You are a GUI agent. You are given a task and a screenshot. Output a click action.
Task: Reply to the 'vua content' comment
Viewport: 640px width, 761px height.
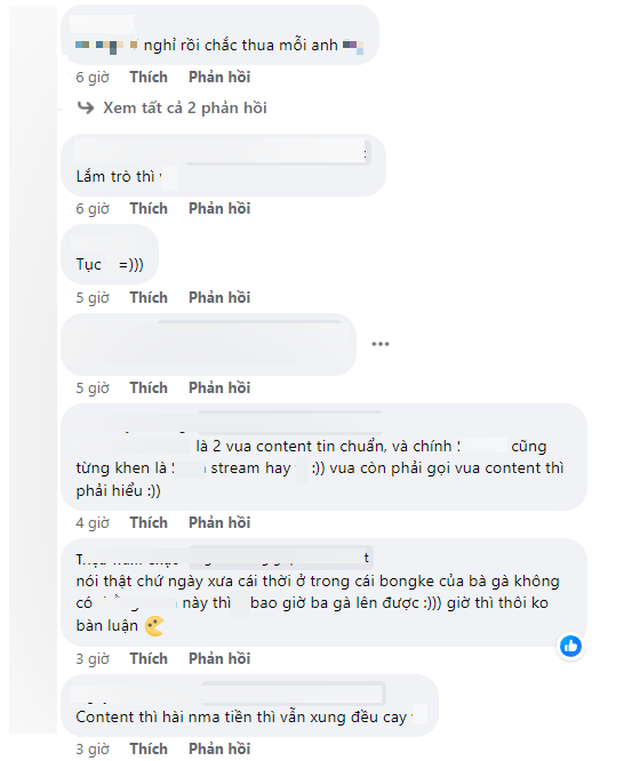[x=219, y=522]
